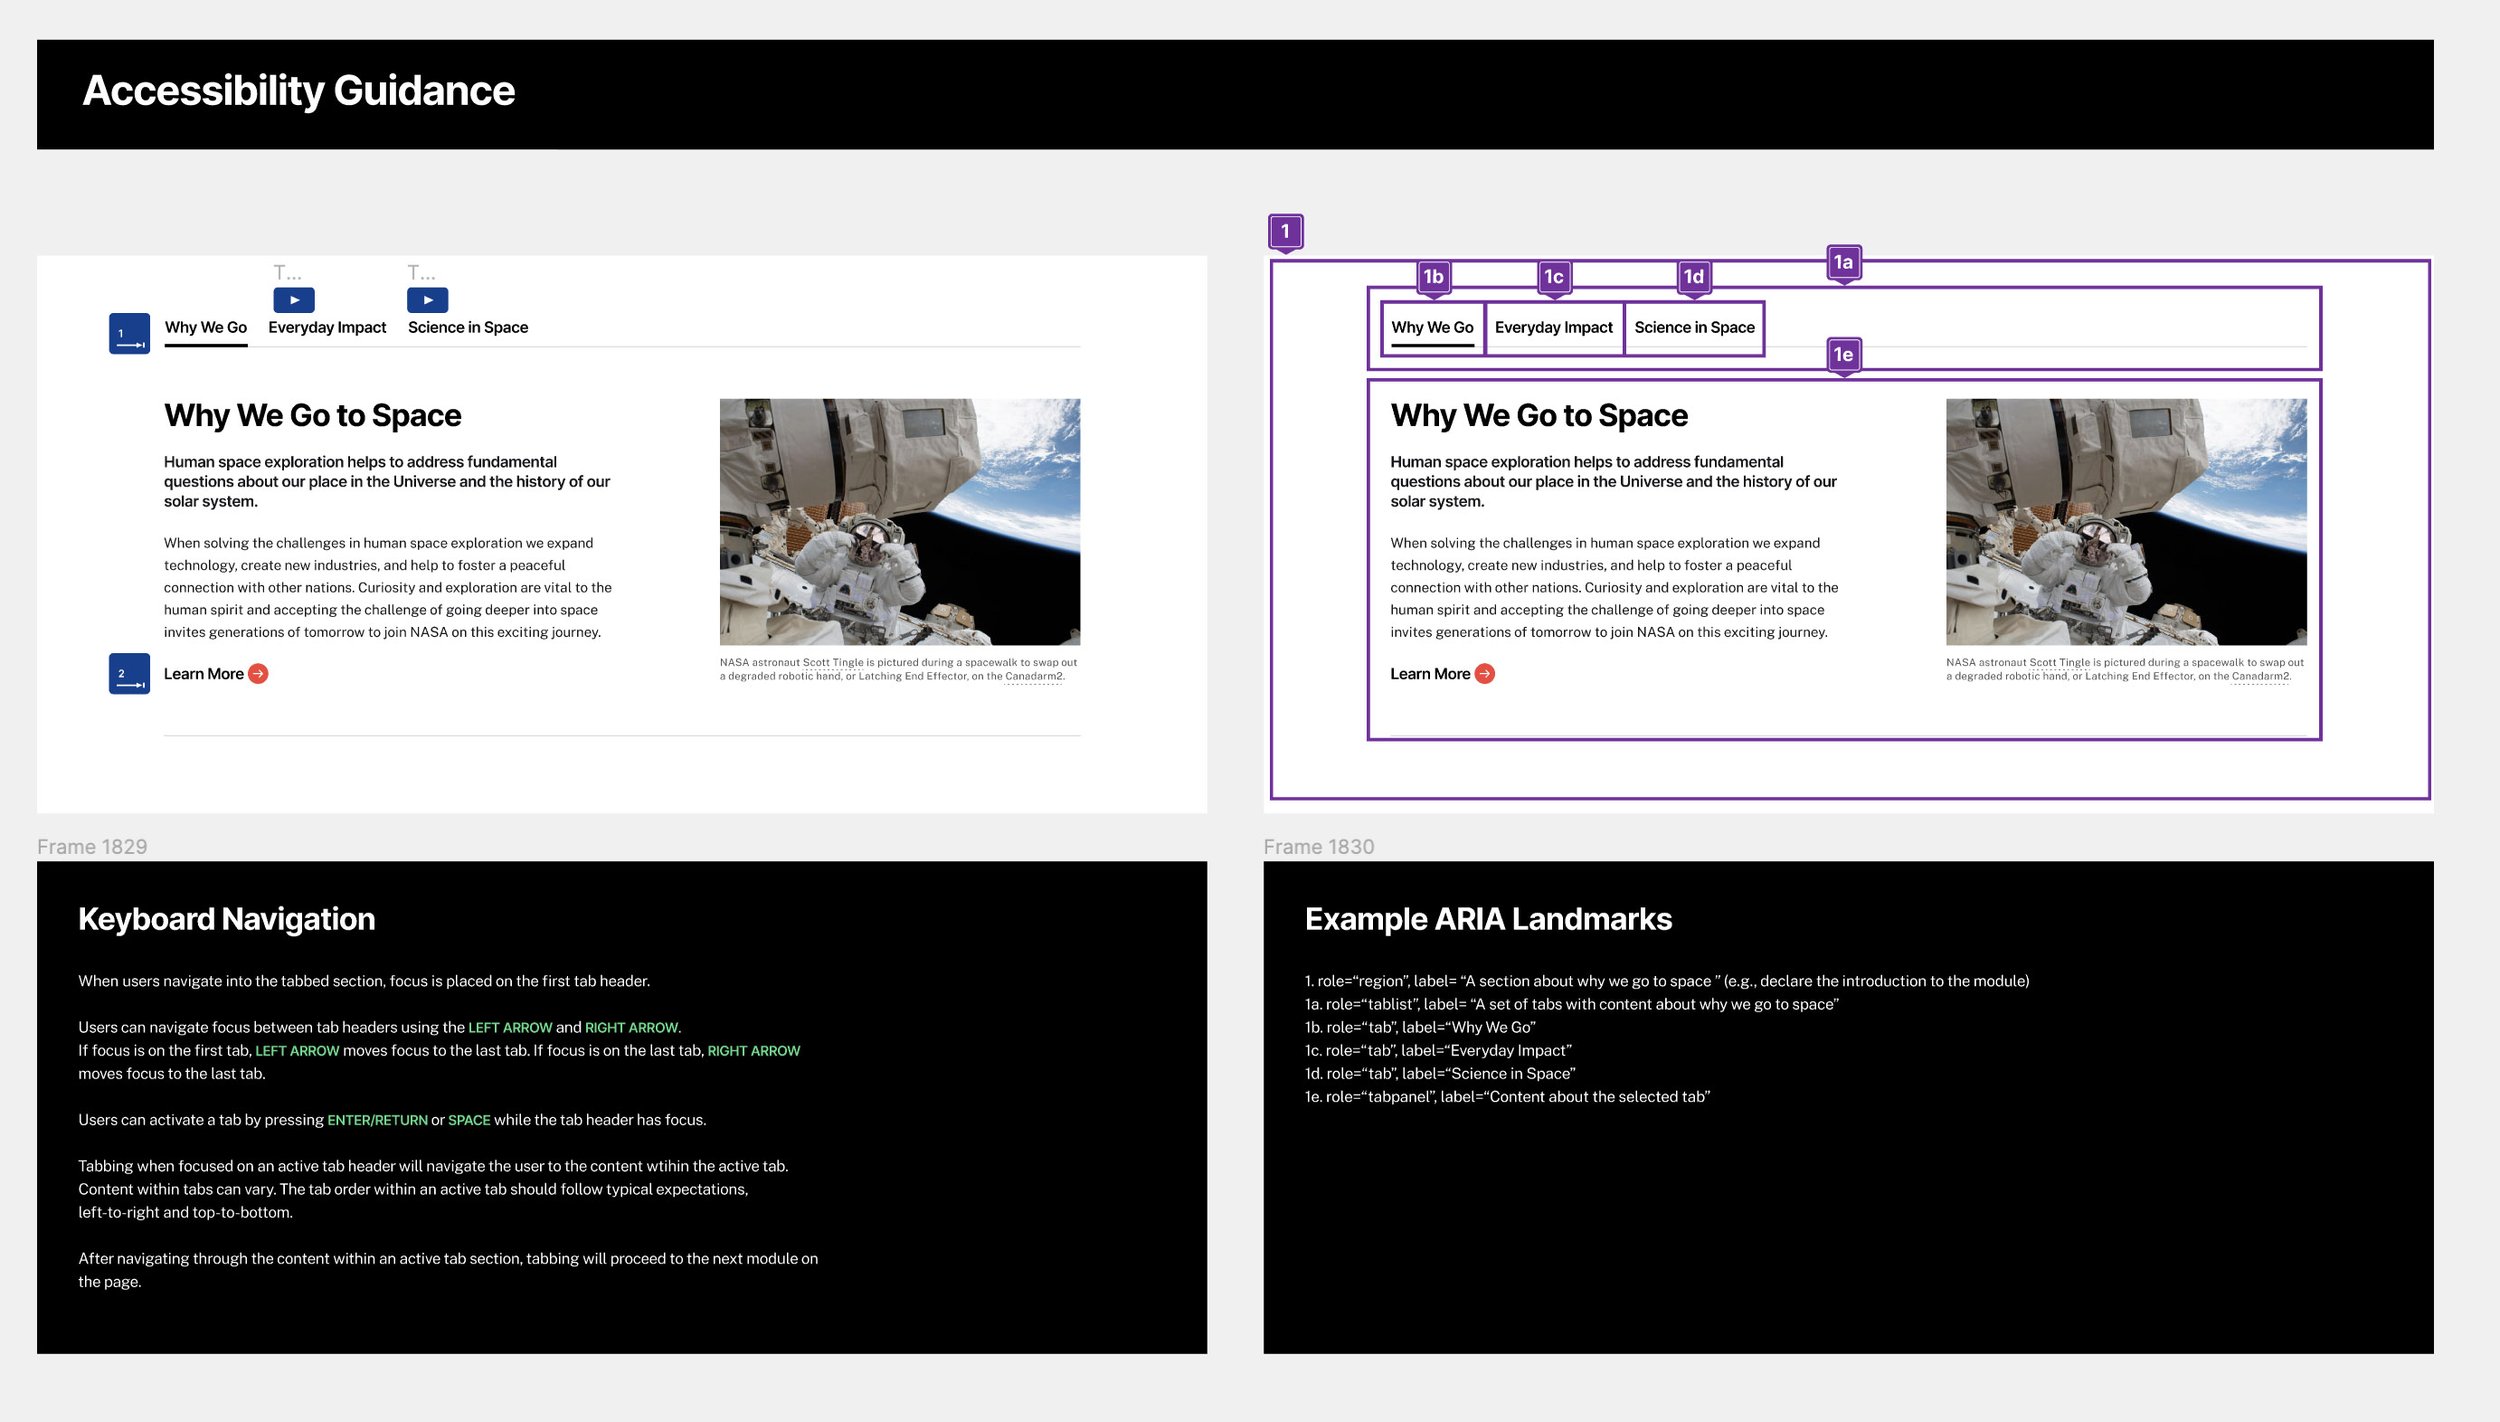The width and height of the screenshot is (2500, 1422).
Task: Click tab-stop marker 1 beside Why We Go
Action: (129, 333)
